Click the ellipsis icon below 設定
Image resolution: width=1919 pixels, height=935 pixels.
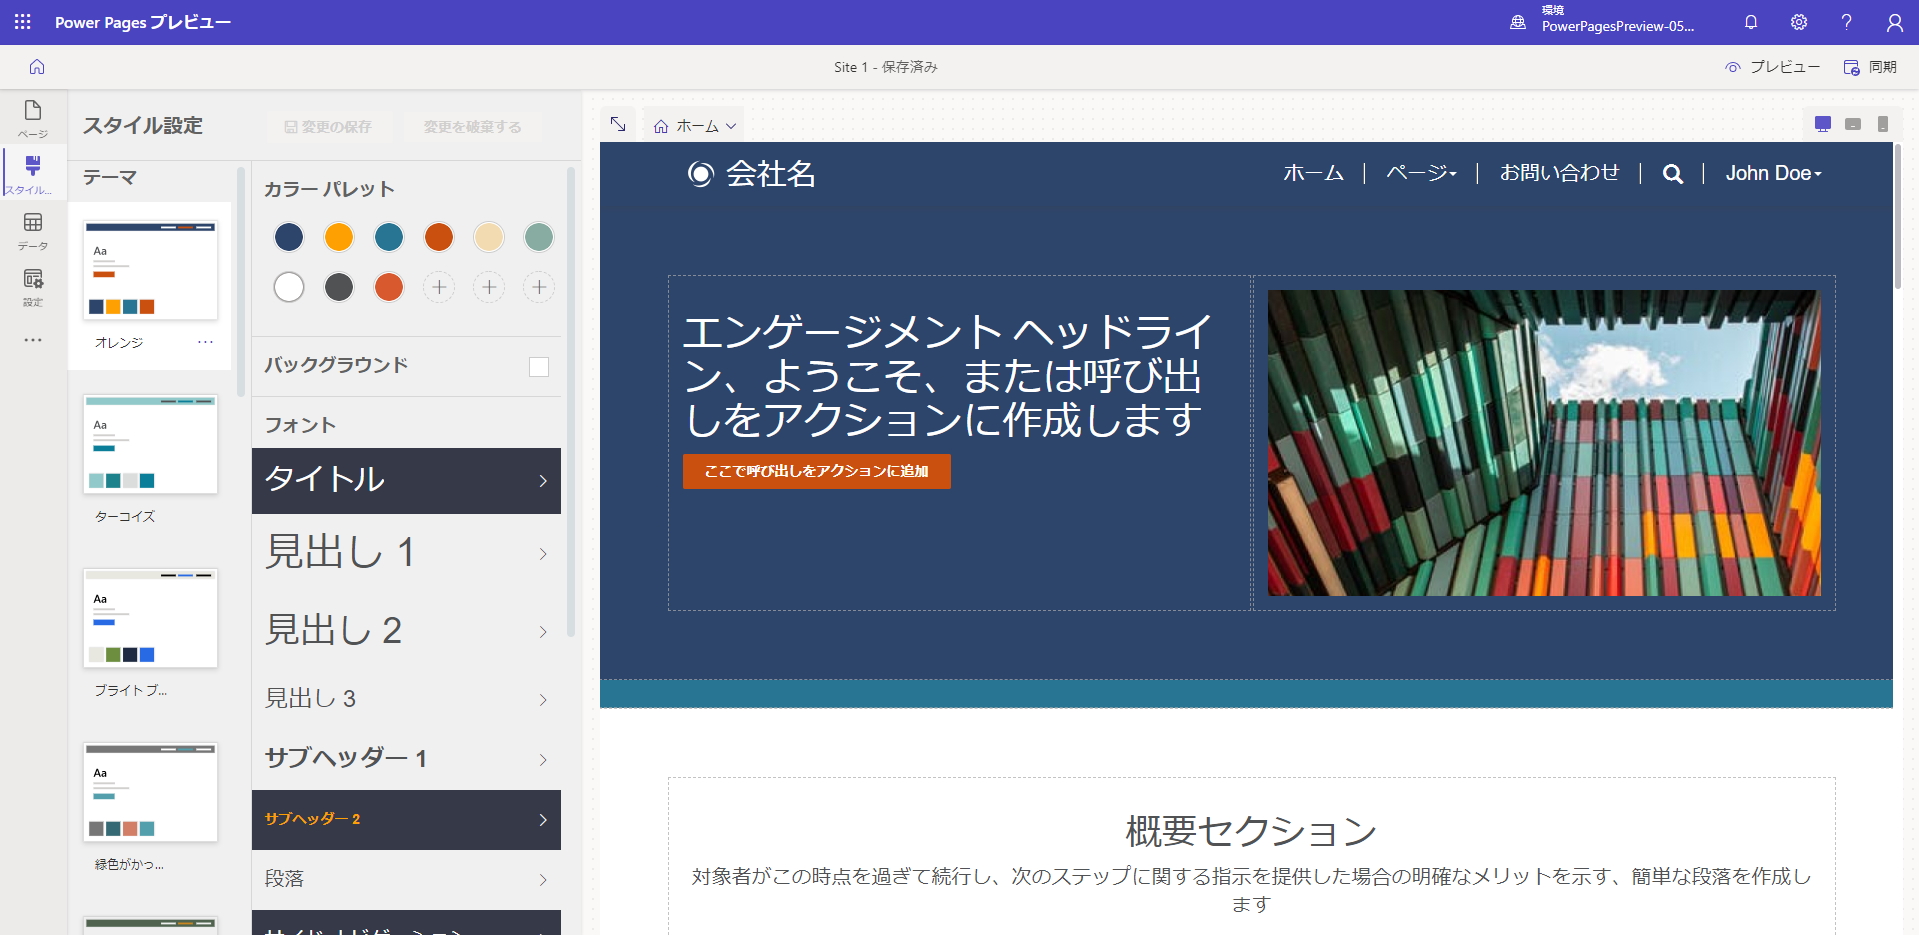[33, 340]
